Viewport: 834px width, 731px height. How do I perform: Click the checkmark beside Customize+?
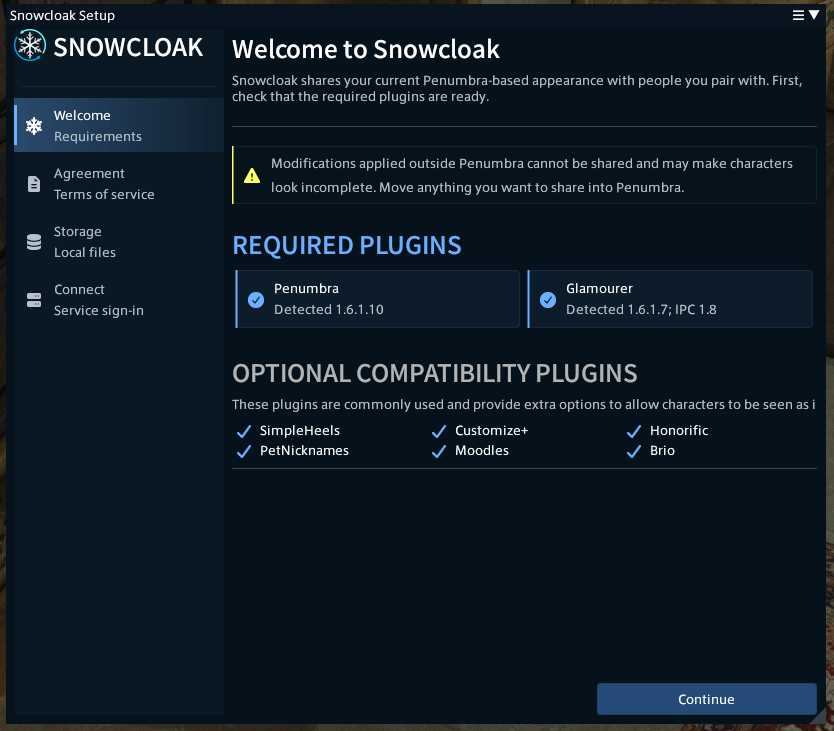[x=439, y=431]
